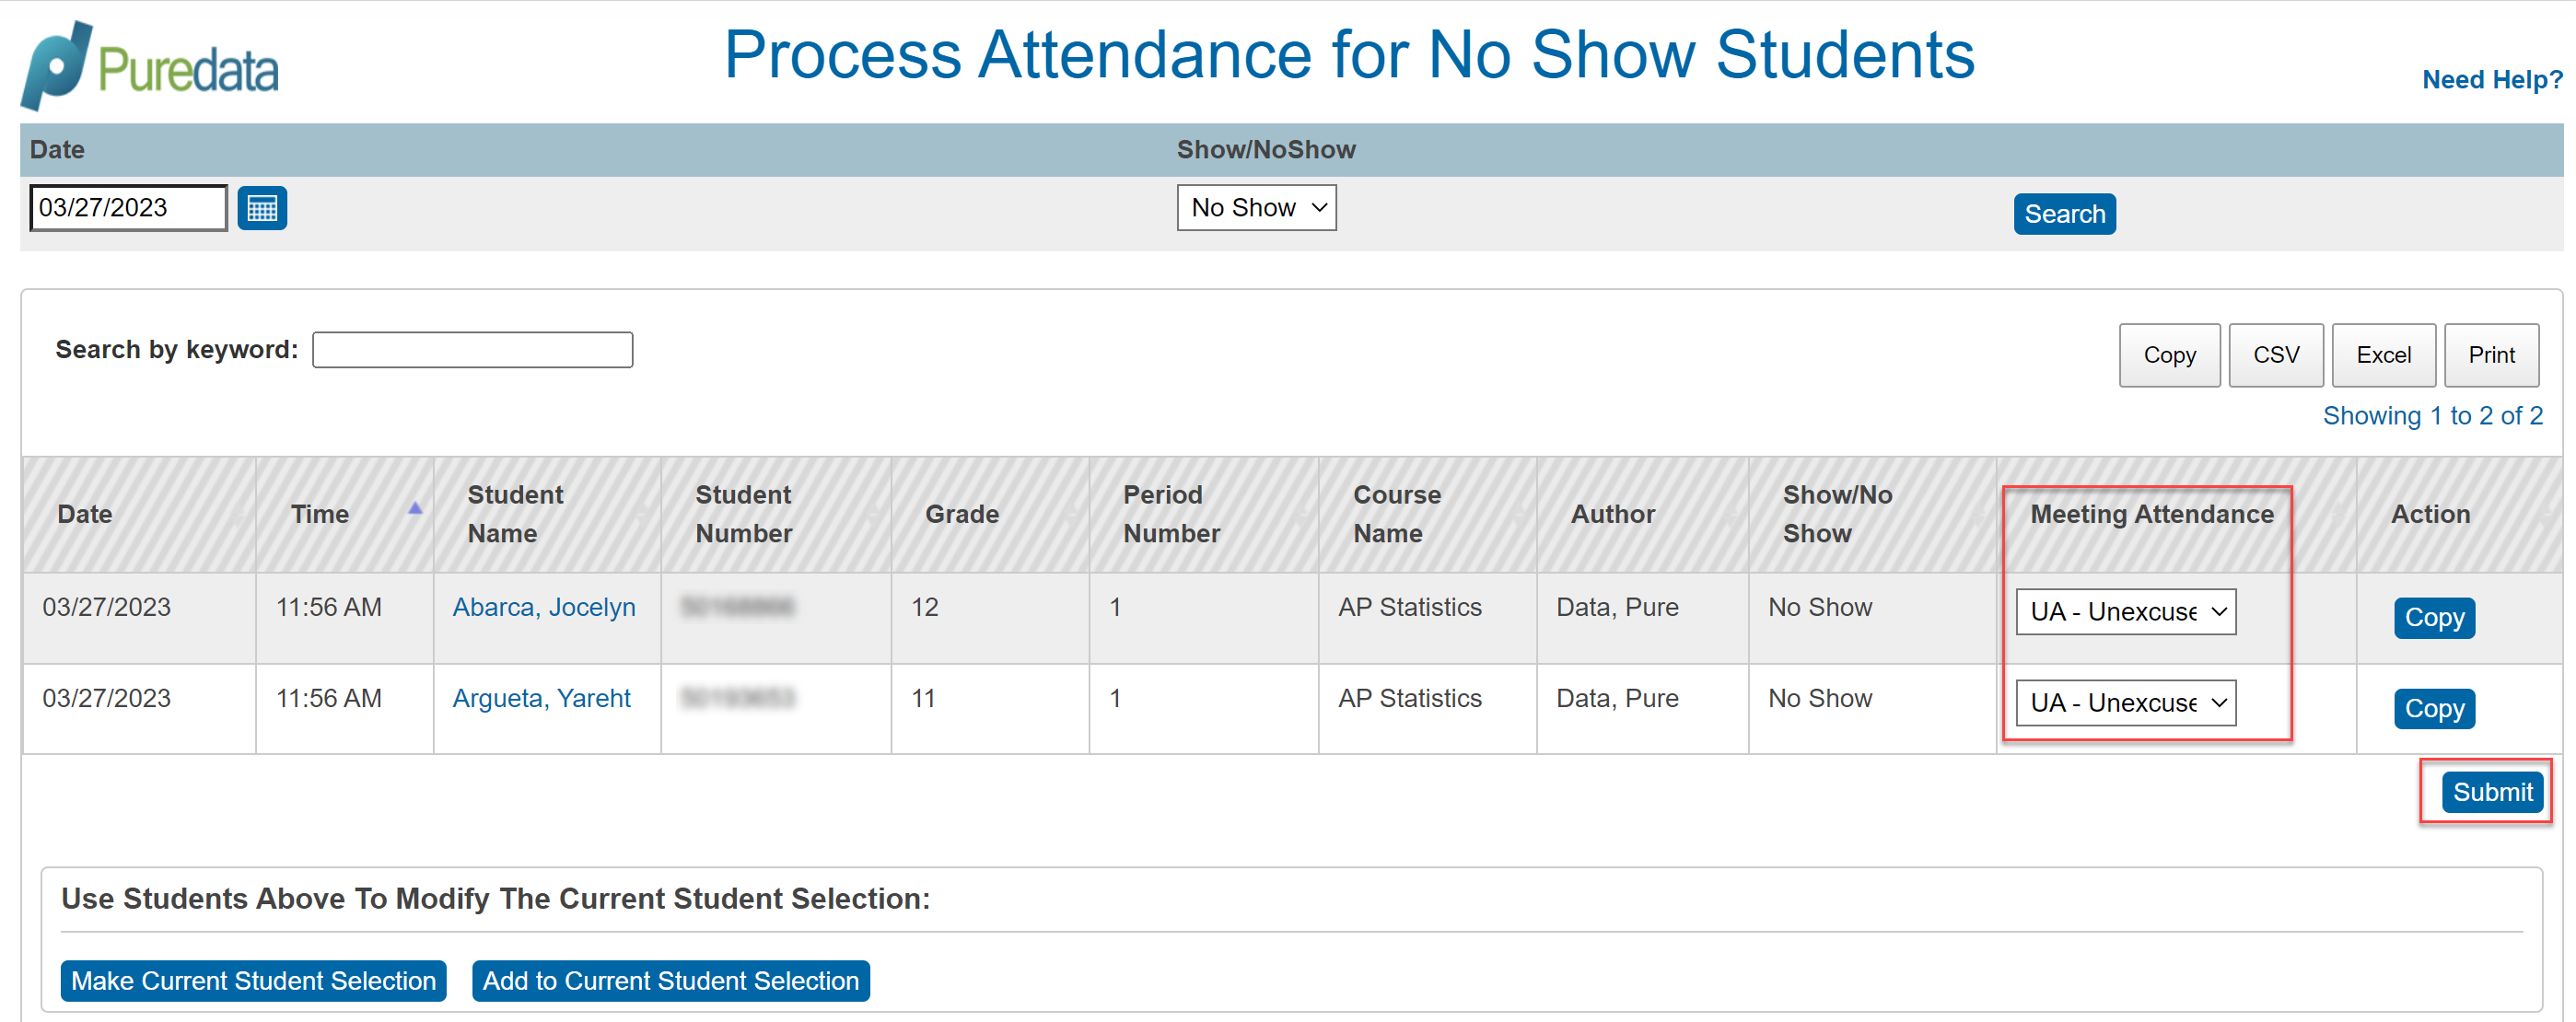
Task: Copy the table with the Copy button
Action: (x=2170, y=355)
